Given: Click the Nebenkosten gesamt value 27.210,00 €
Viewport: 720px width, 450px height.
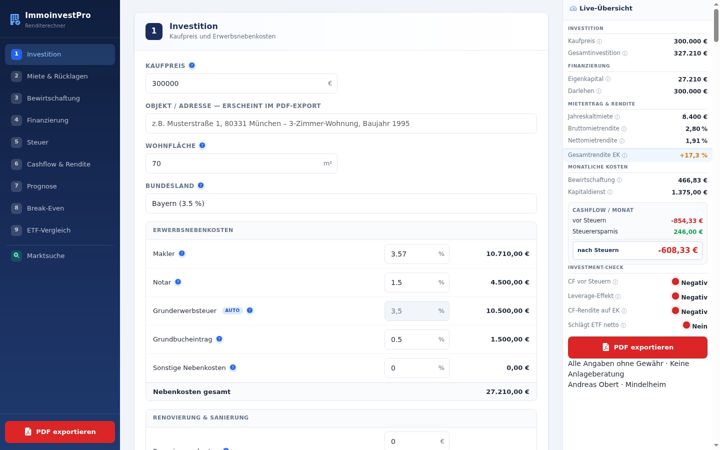Looking at the screenshot, I should click(x=507, y=392).
